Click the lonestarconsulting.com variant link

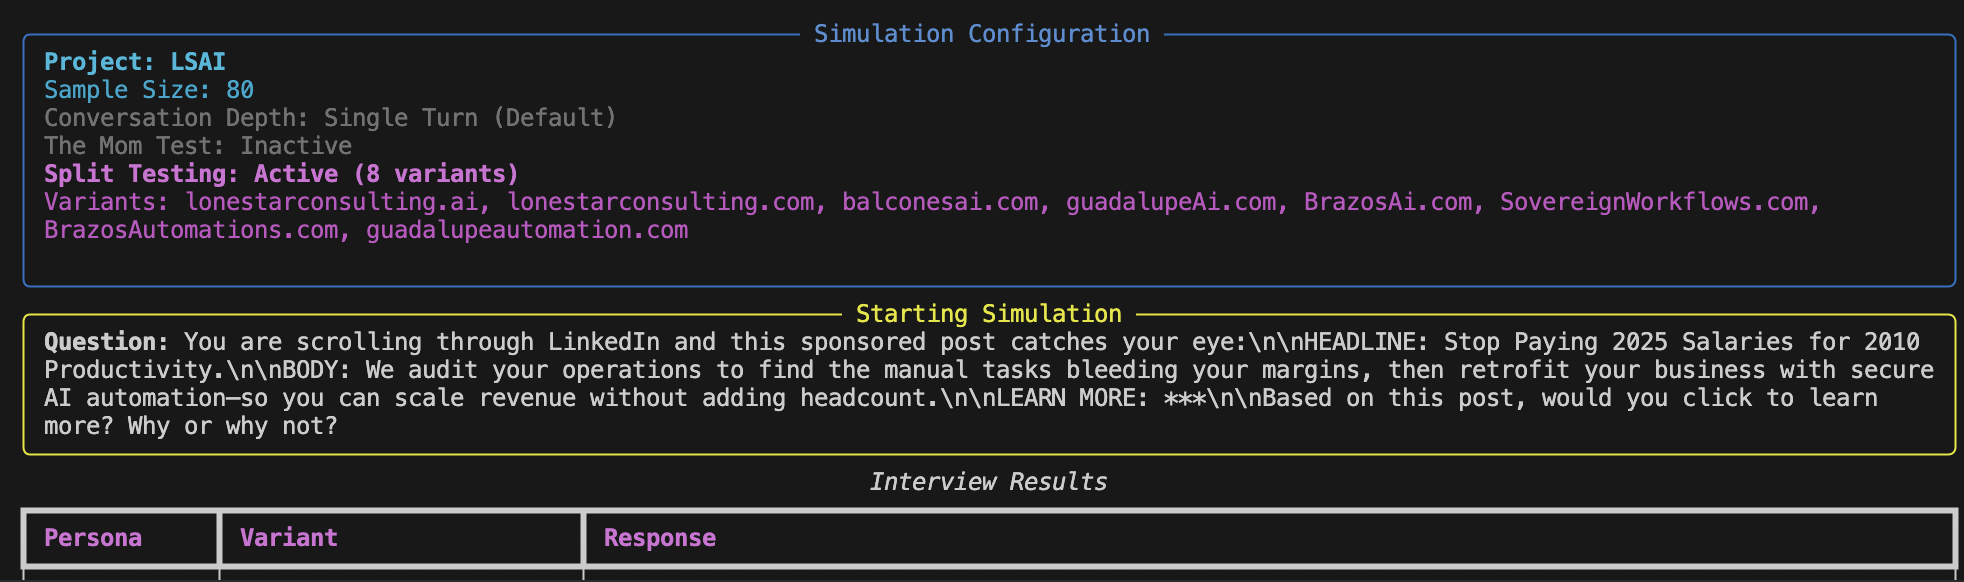(660, 202)
